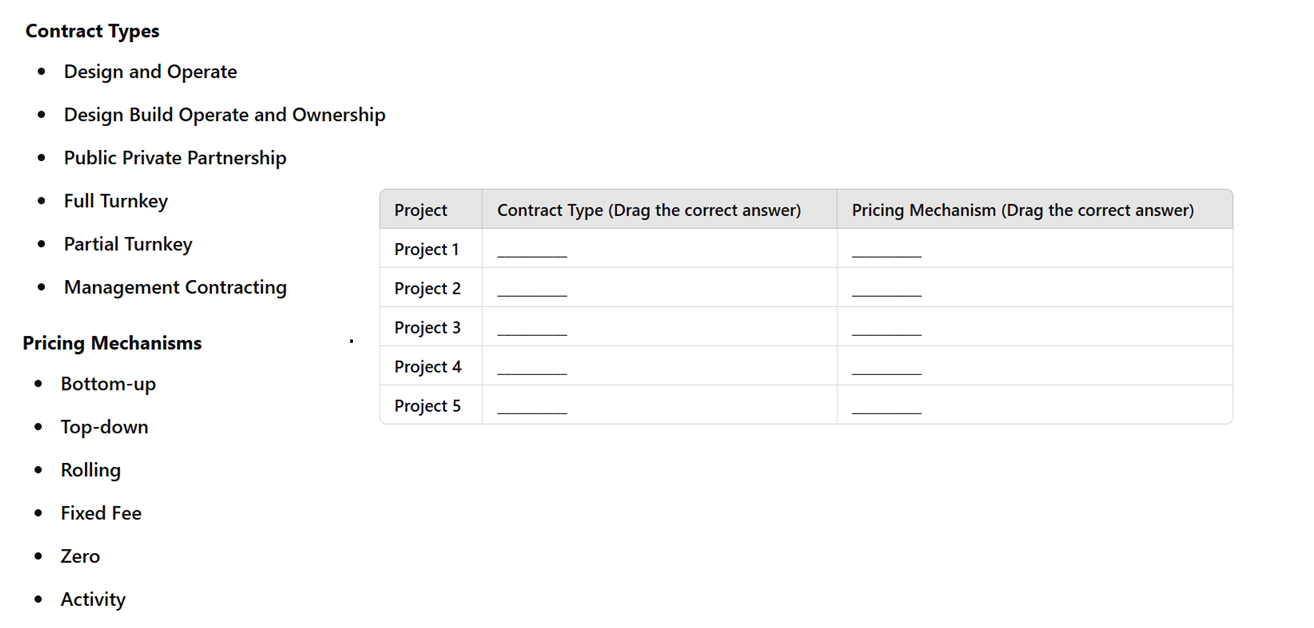Screen dimensions: 1314x628
Task: Choose the Rolling pricing mechanism
Action: tap(90, 470)
